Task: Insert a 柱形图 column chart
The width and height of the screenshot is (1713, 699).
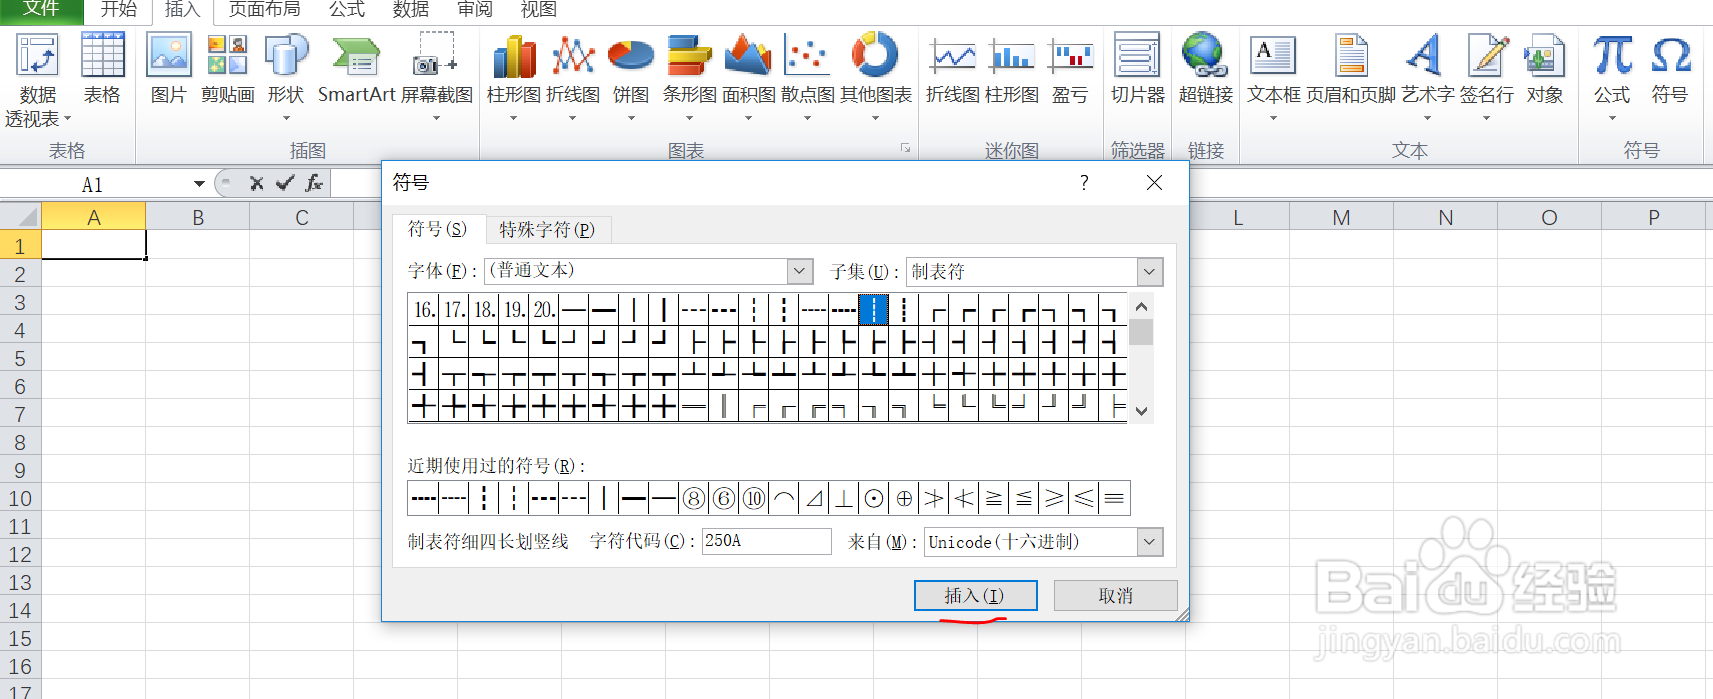Action: click(514, 78)
